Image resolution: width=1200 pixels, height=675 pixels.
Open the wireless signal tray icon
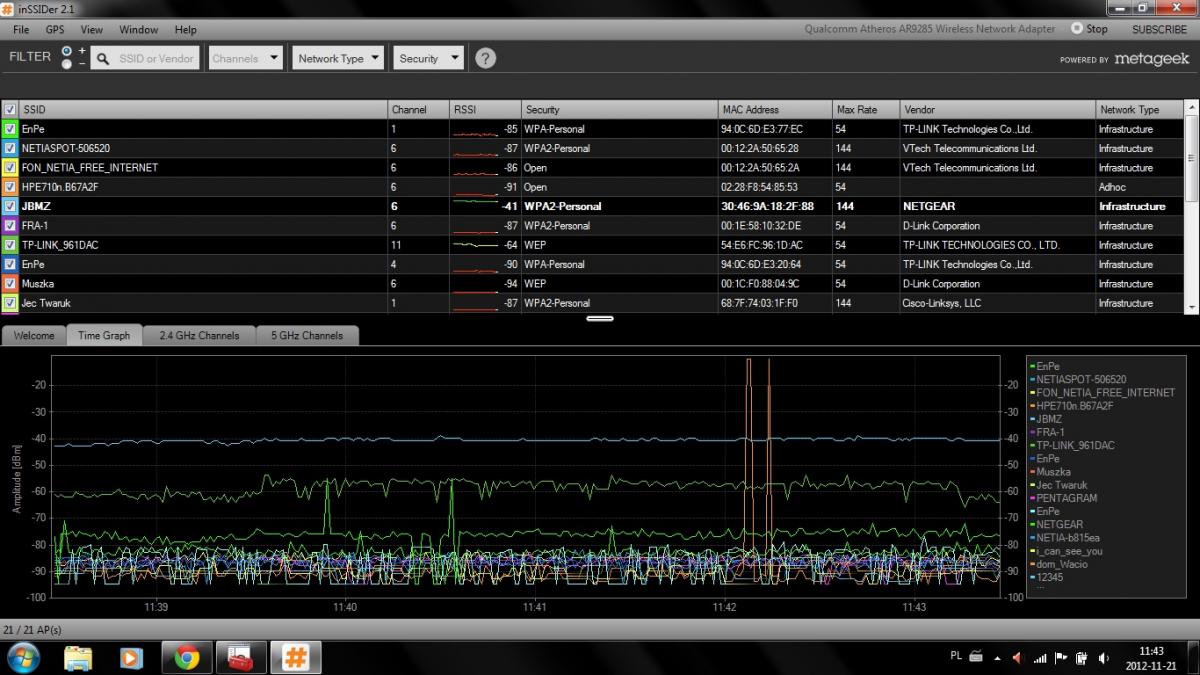pos(1040,657)
